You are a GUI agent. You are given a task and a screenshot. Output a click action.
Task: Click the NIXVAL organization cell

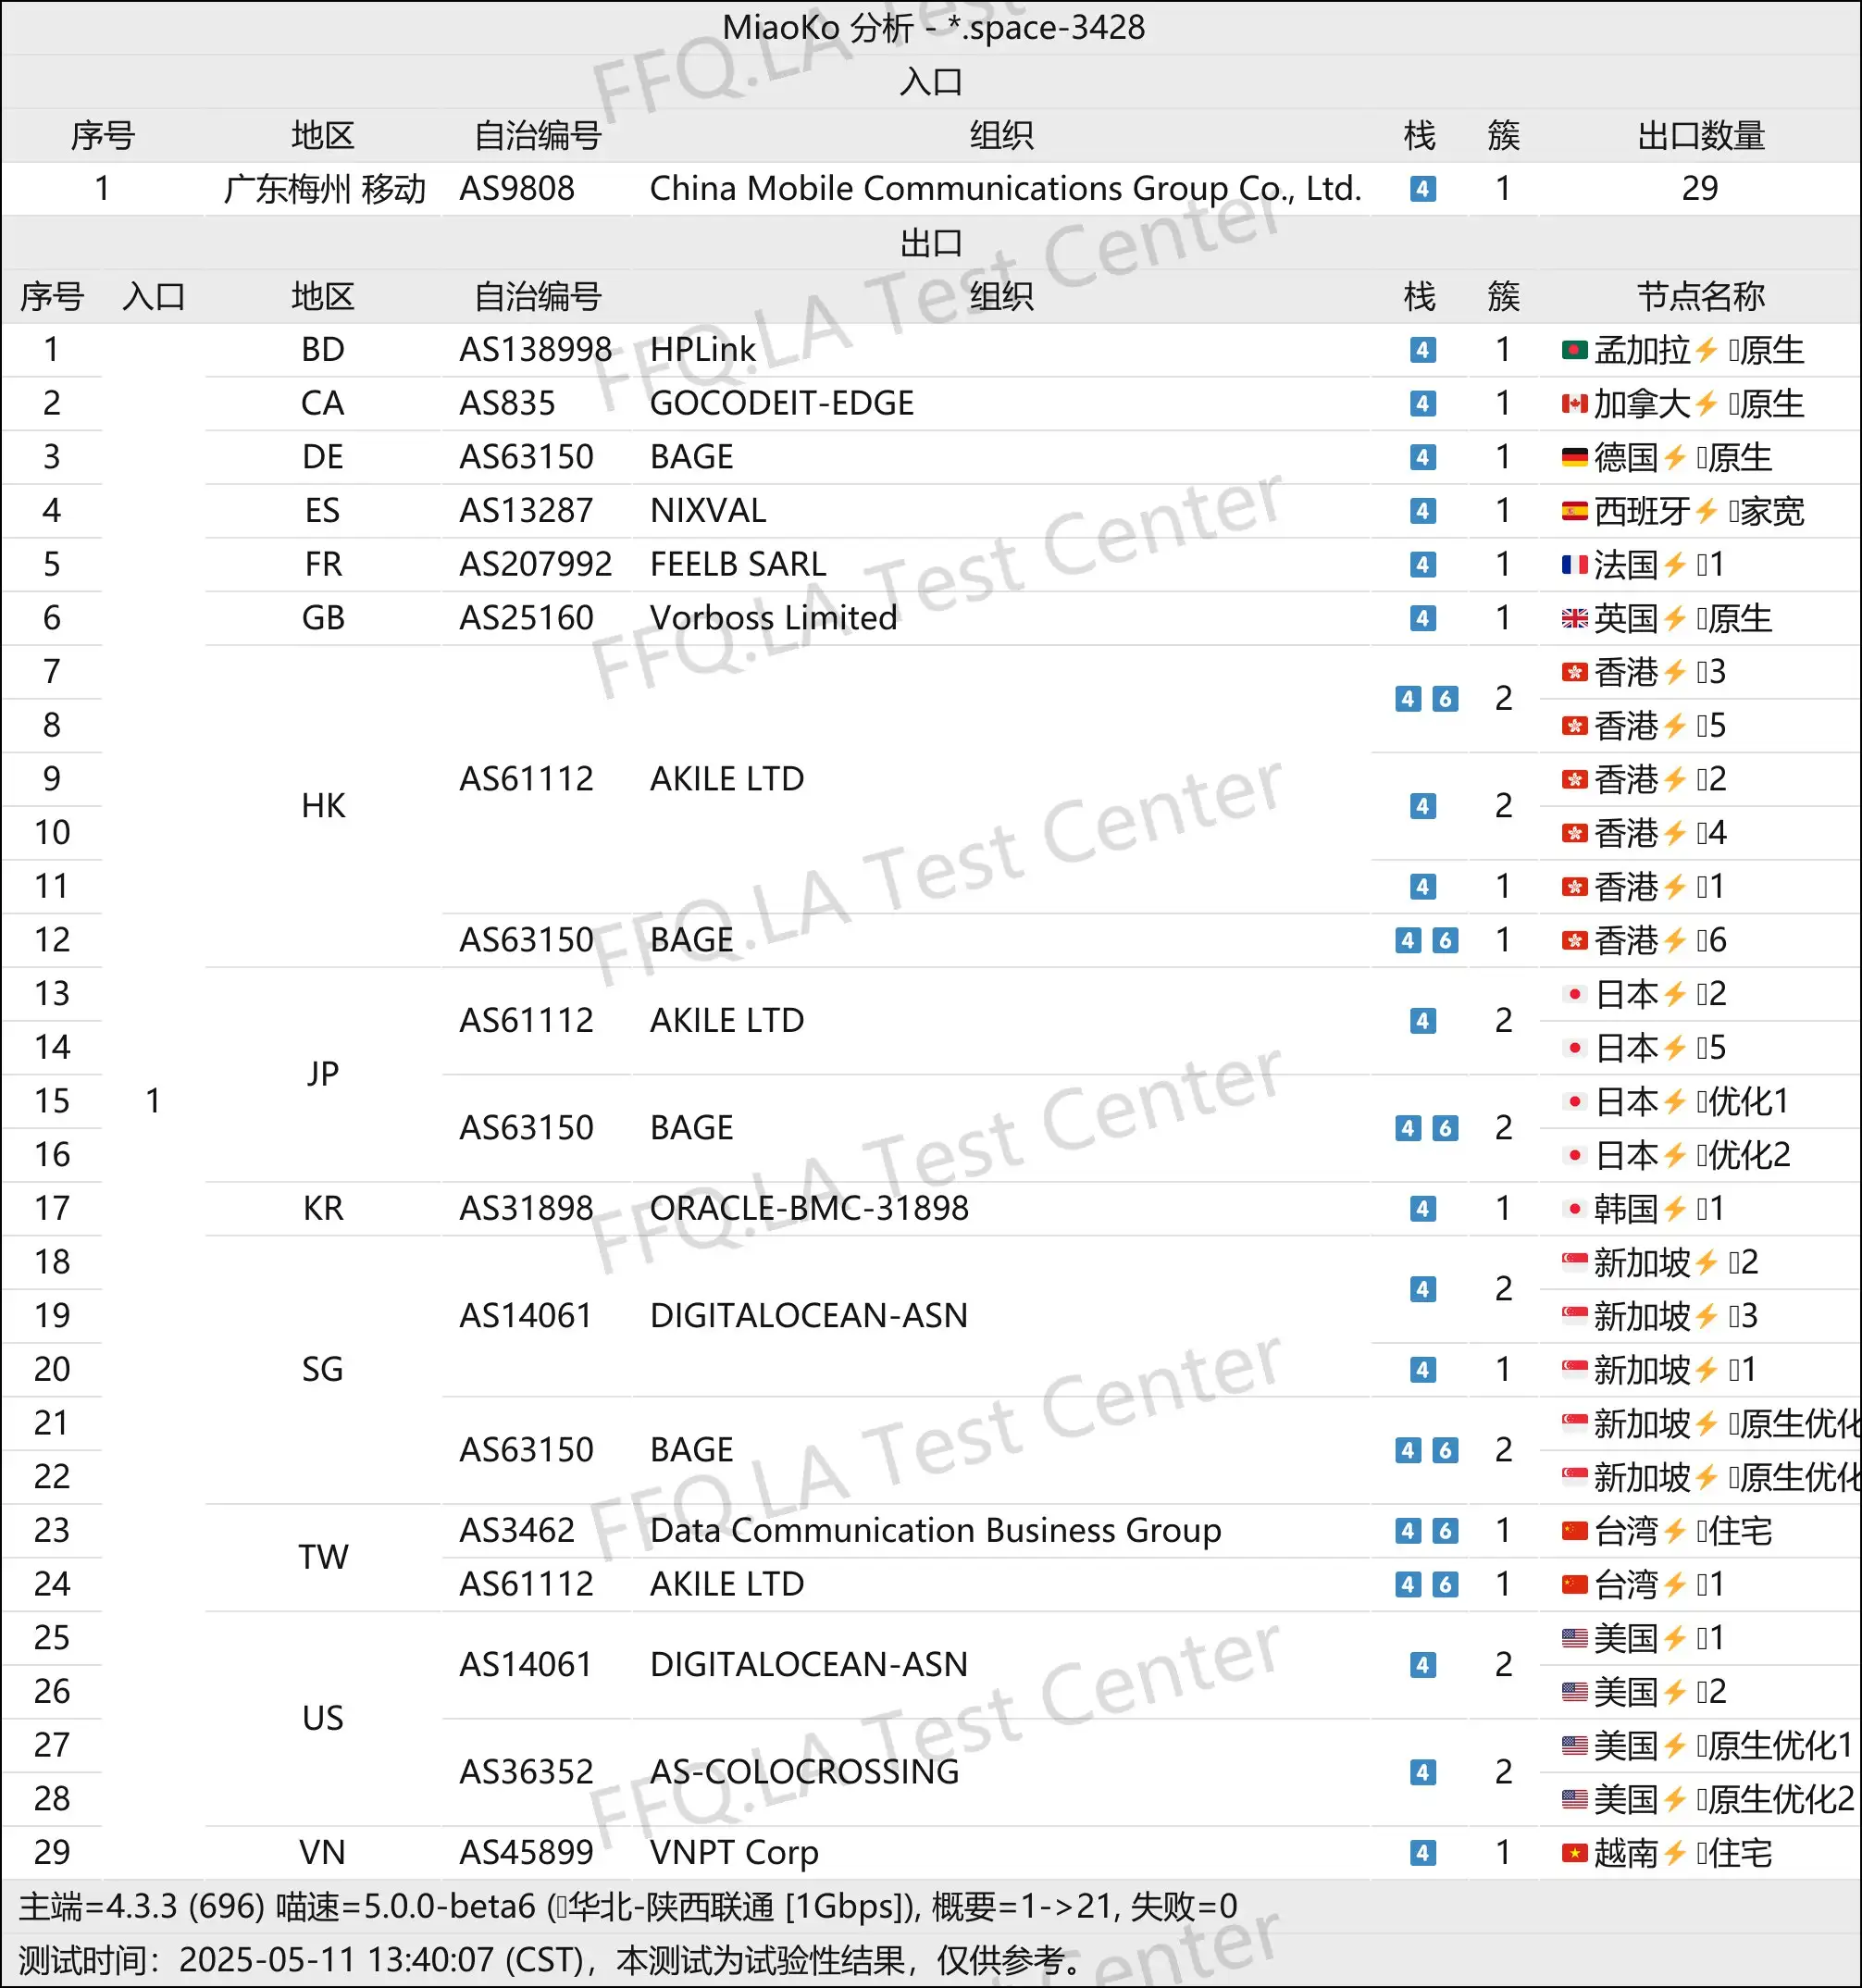pos(708,511)
